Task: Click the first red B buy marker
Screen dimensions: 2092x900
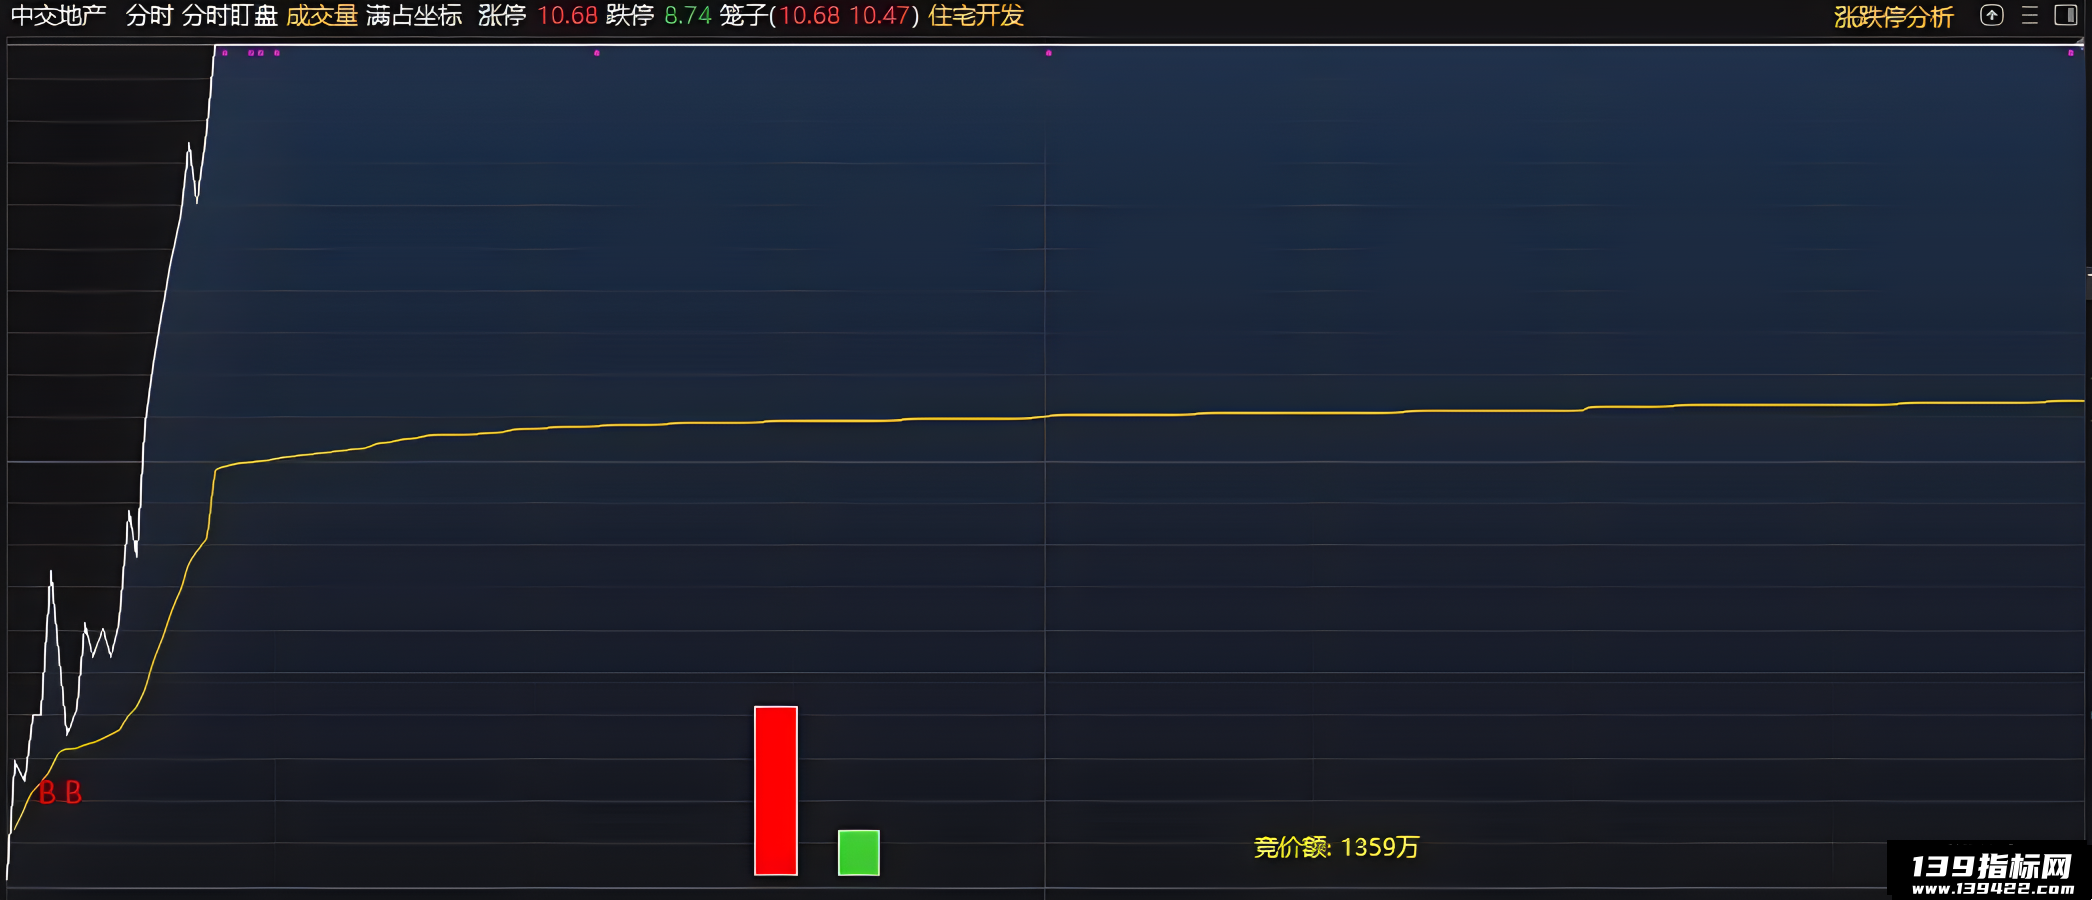Action: click(46, 793)
